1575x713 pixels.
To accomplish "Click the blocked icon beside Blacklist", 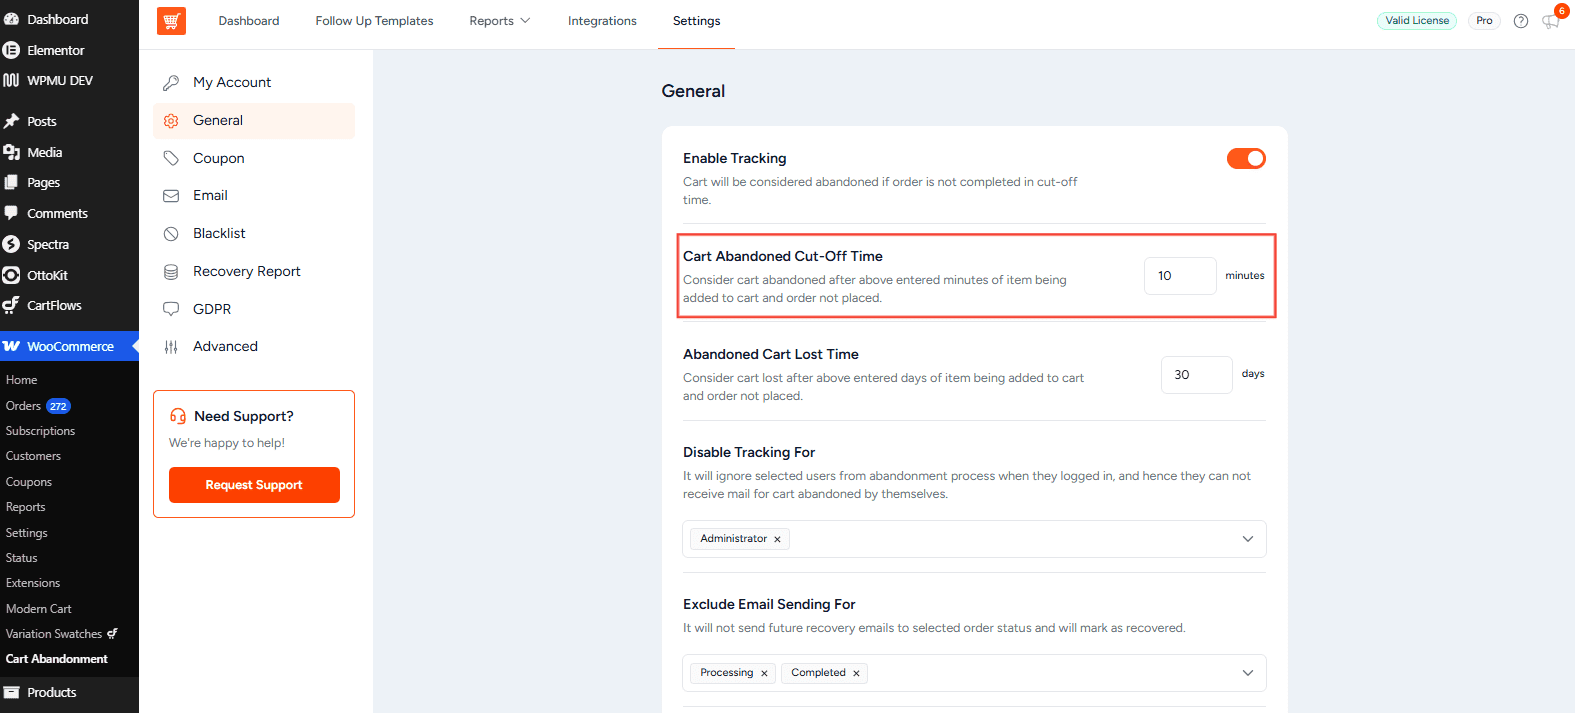I will click(x=171, y=234).
